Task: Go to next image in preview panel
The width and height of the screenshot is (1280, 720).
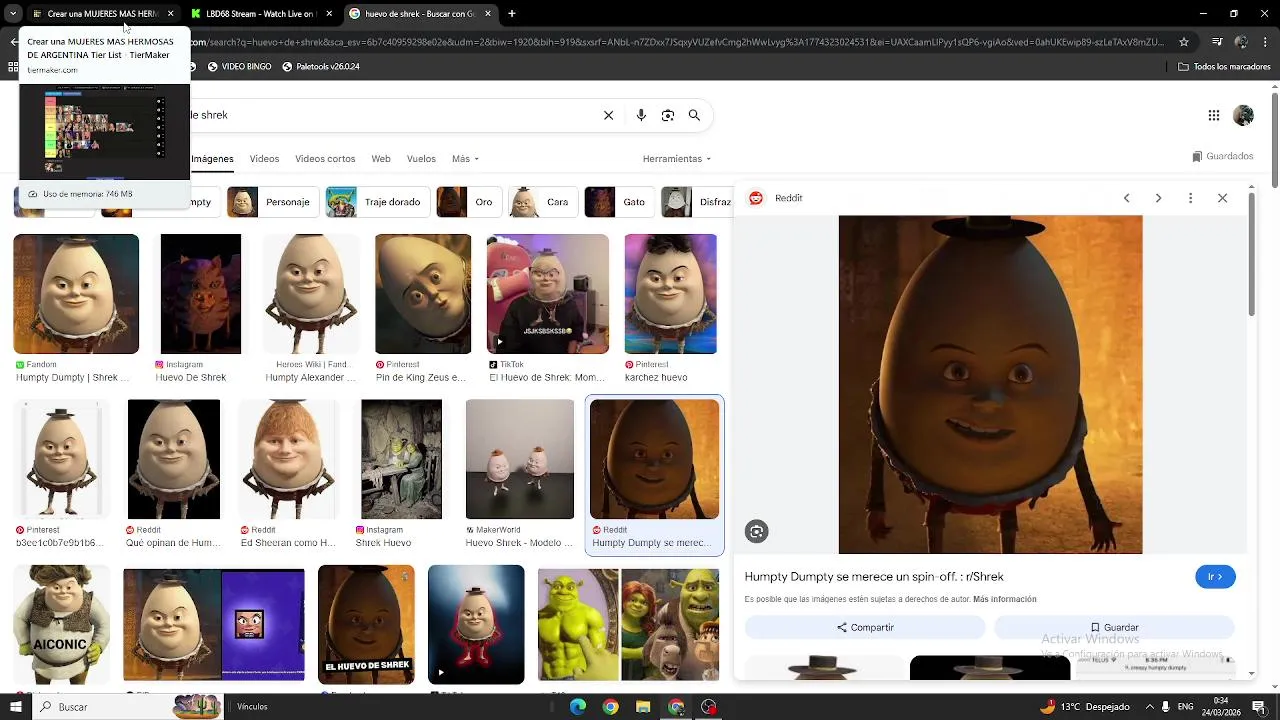Action: tap(1158, 198)
